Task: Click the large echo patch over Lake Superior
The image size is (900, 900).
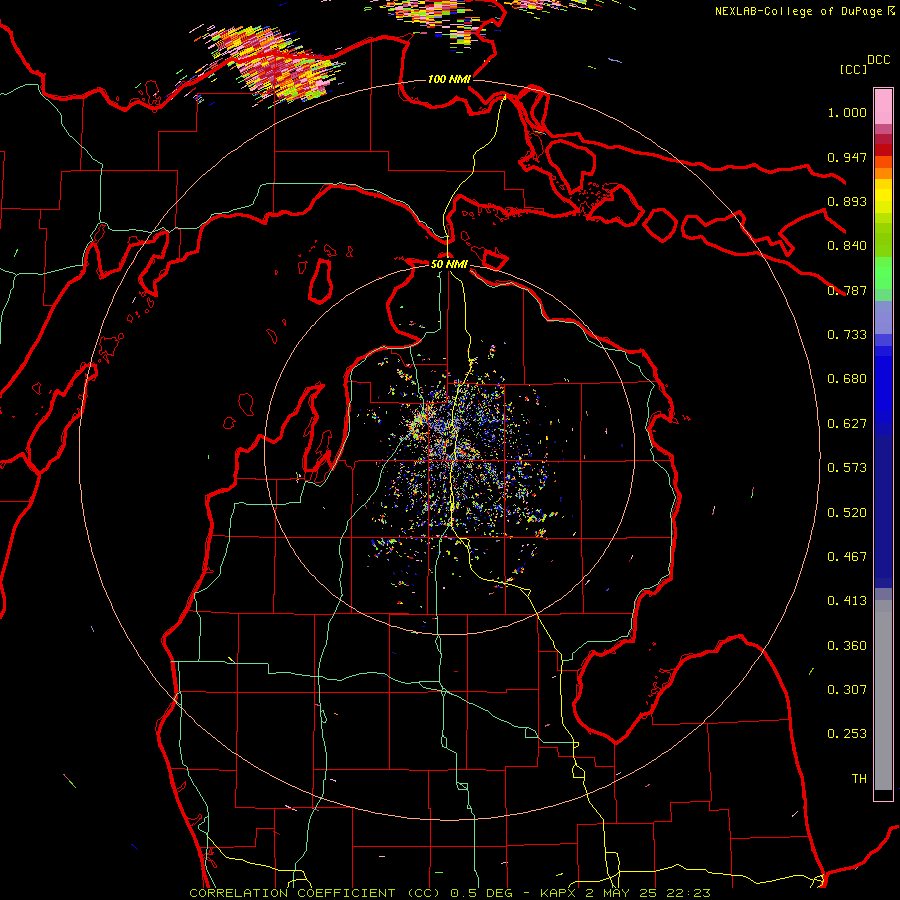Action: [273, 63]
